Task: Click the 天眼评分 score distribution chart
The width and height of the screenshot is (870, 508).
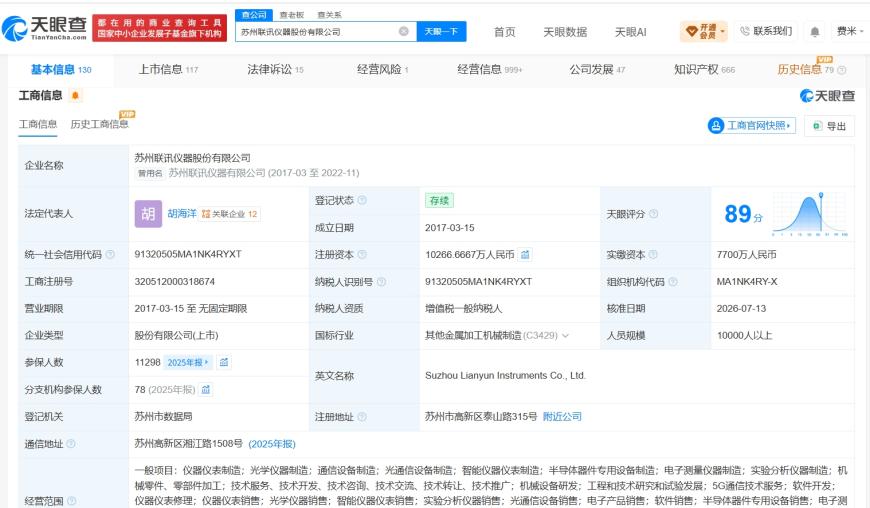Action: point(810,214)
